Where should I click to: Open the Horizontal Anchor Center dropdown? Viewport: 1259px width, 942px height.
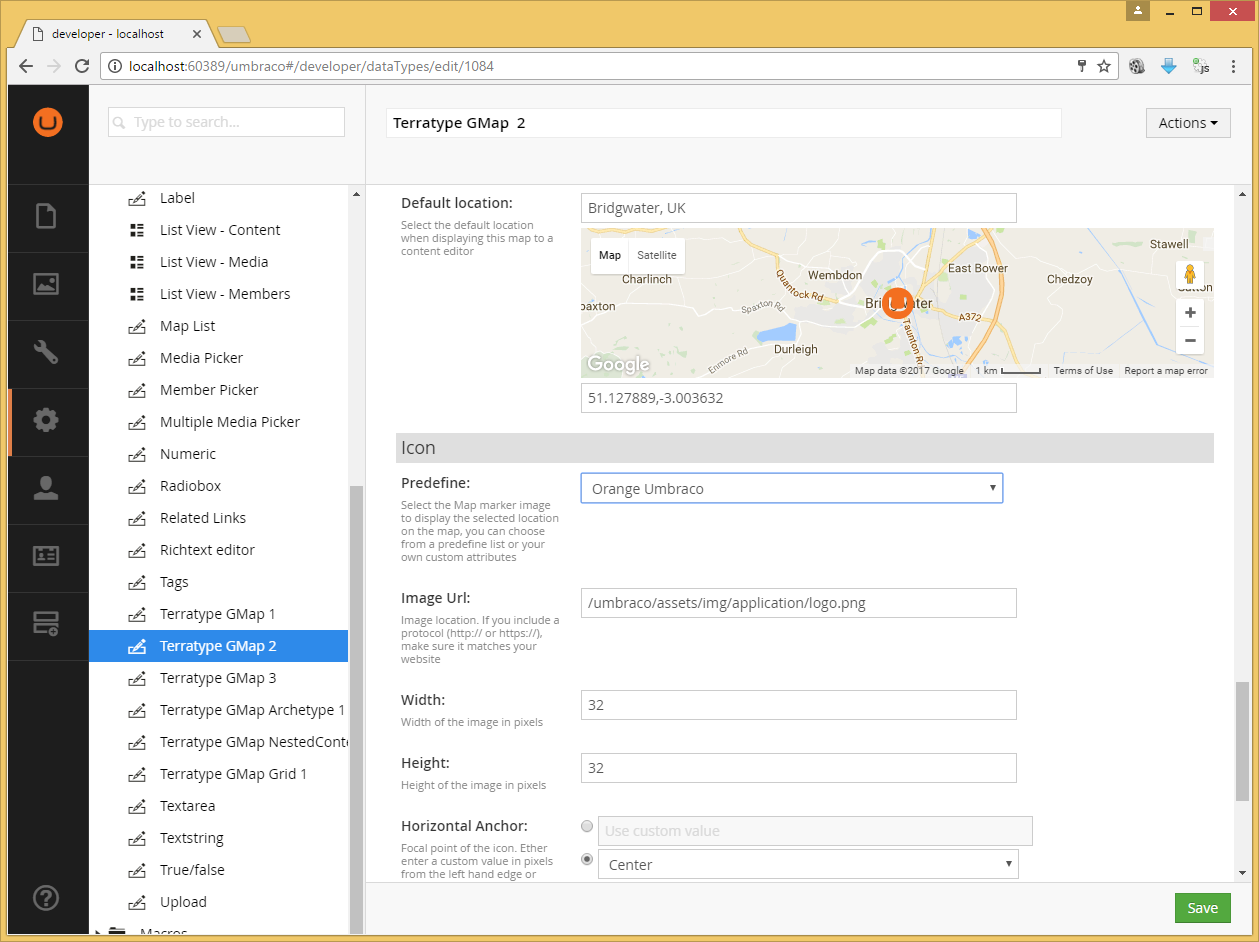pos(808,864)
